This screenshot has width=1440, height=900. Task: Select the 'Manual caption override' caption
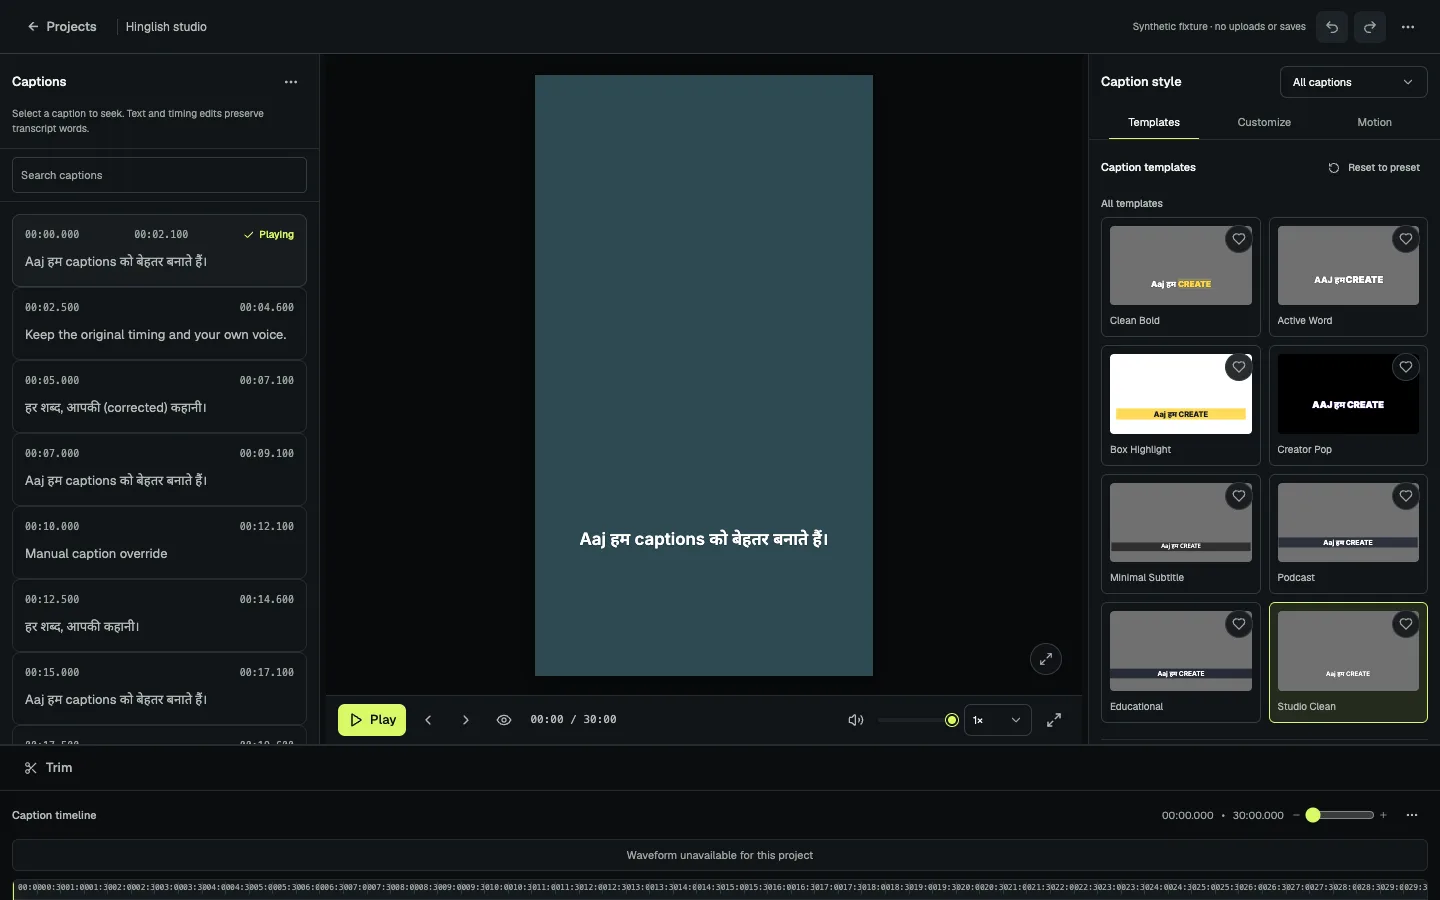click(159, 542)
